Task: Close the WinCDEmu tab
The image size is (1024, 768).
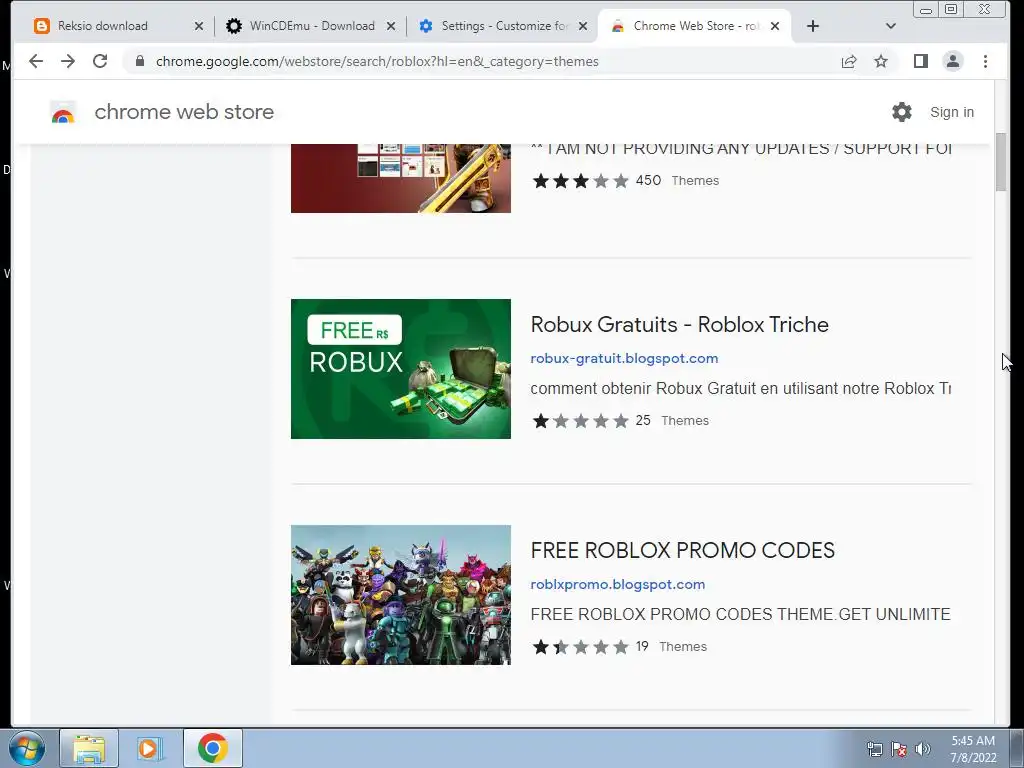Action: coord(391,26)
